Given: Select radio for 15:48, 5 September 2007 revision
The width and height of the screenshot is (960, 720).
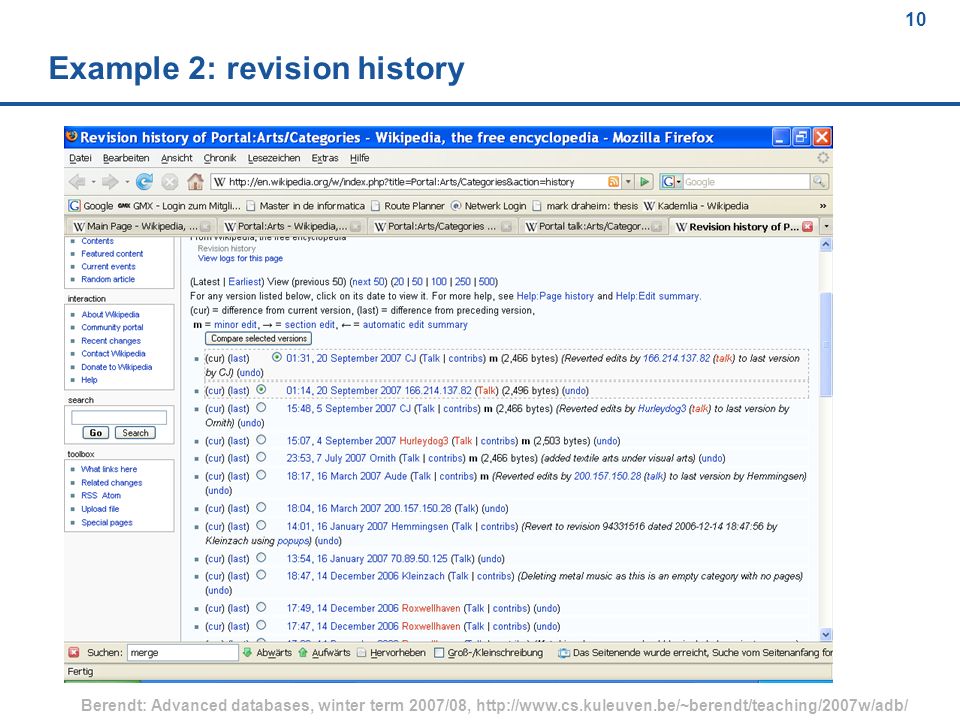Looking at the screenshot, I should tap(261, 407).
